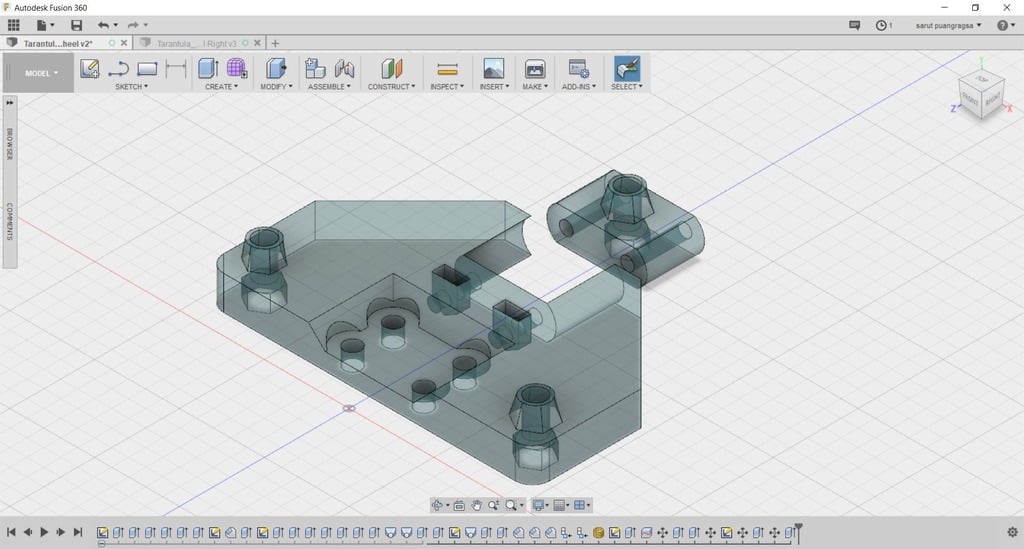Select the Pan hand tool
1024x549 pixels.
pos(477,505)
